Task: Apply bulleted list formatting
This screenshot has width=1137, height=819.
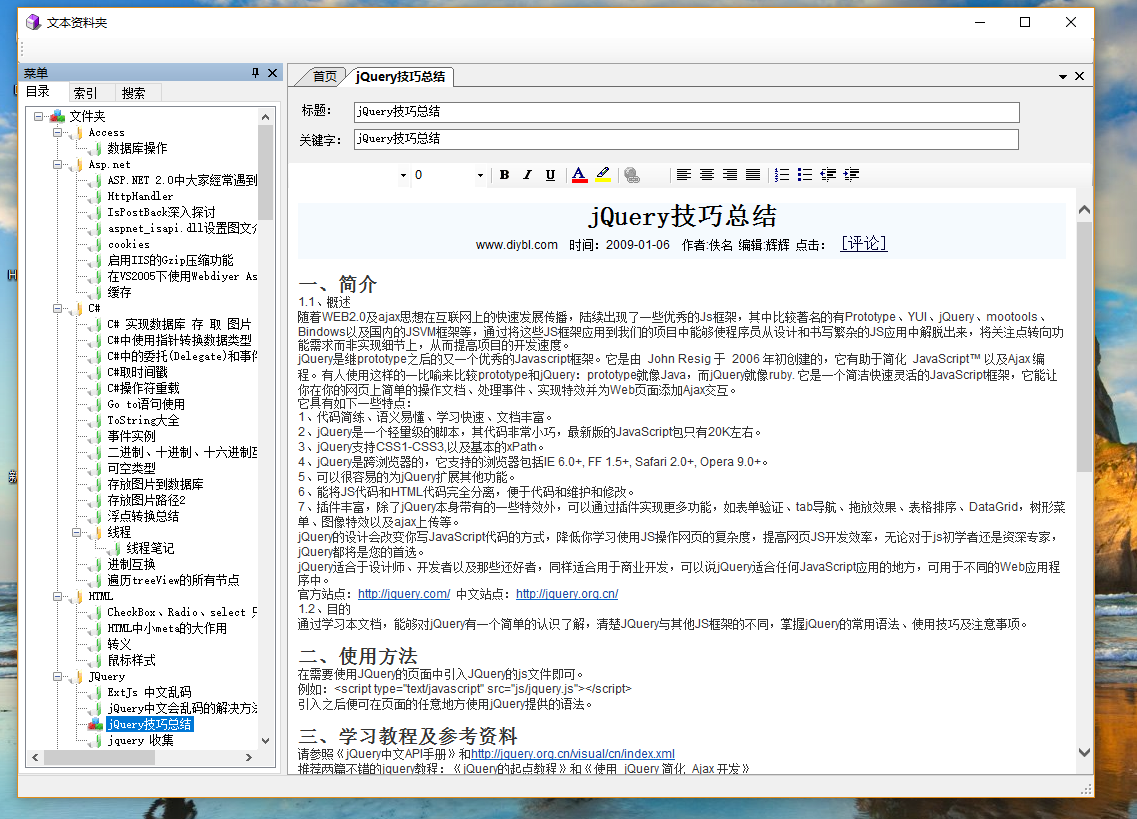Action: click(x=804, y=175)
